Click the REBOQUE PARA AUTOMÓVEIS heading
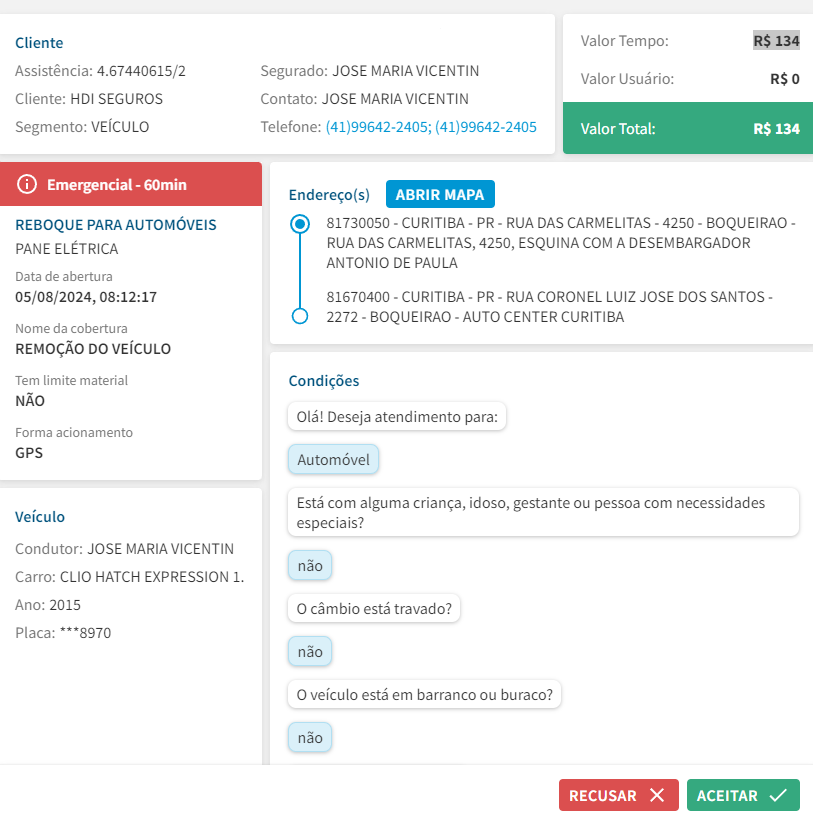The height and width of the screenshot is (815, 813). coord(116,225)
